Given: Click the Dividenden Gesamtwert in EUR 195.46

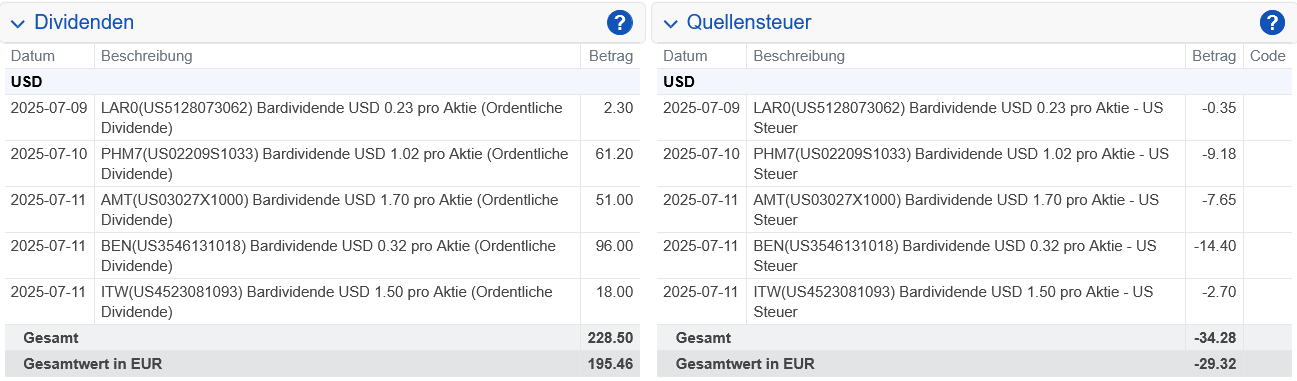Looking at the screenshot, I should (x=611, y=364).
